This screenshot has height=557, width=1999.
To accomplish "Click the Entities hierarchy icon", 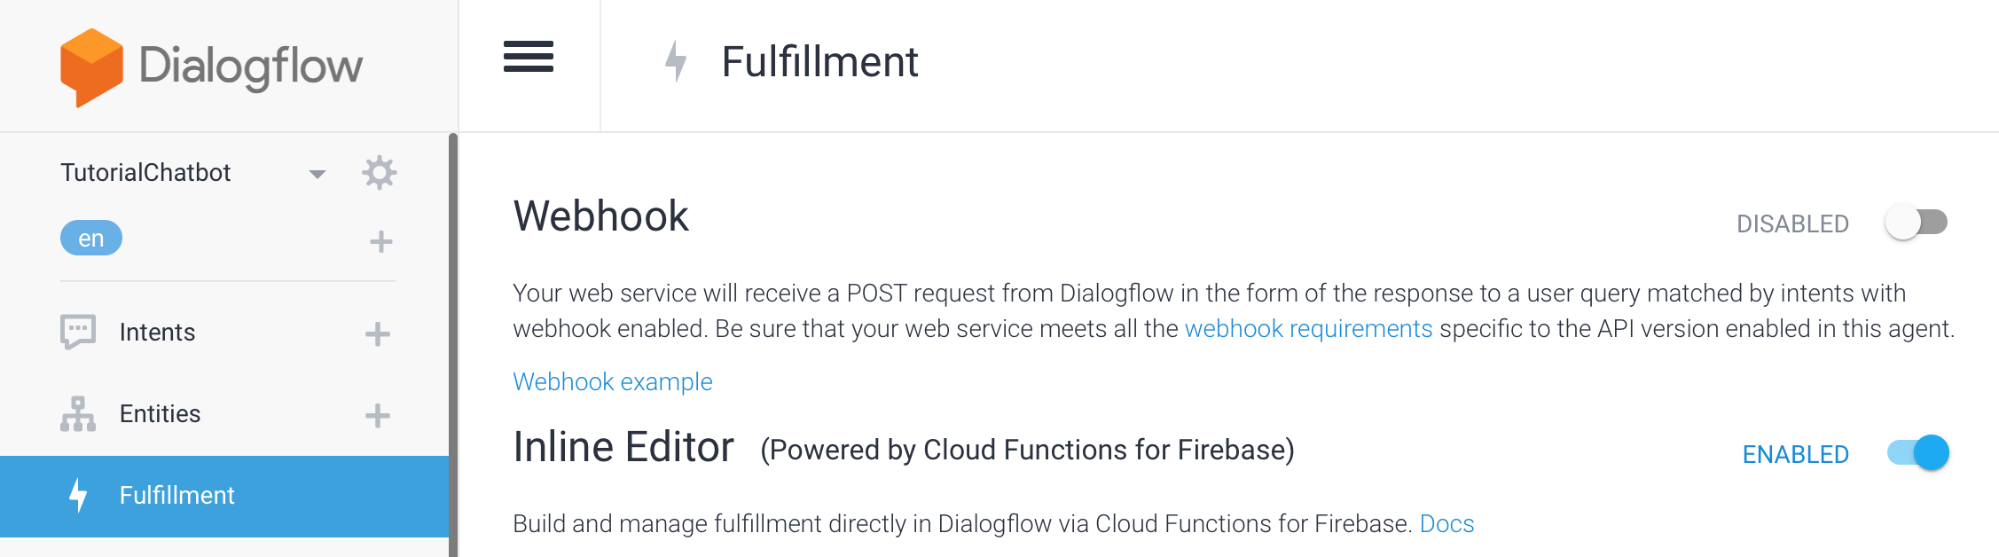I will coord(78,414).
